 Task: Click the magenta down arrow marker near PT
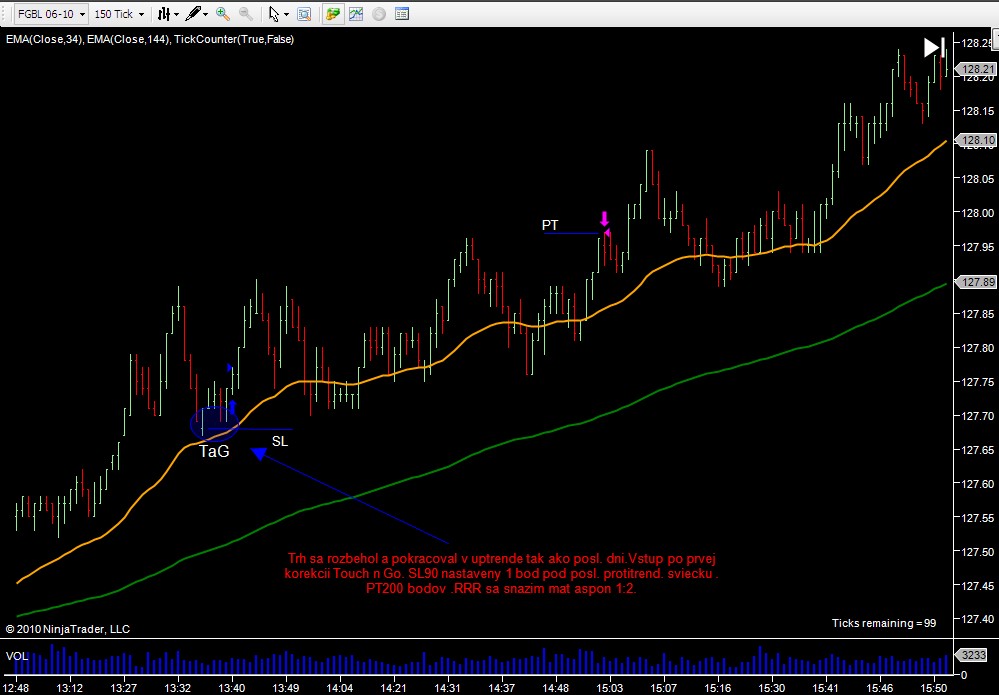[604, 219]
